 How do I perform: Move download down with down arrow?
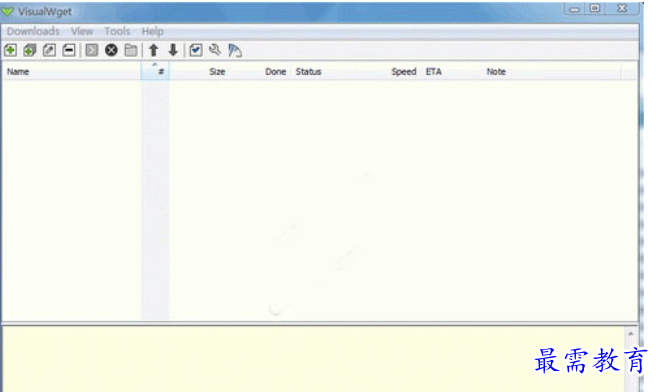pos(173,50)
